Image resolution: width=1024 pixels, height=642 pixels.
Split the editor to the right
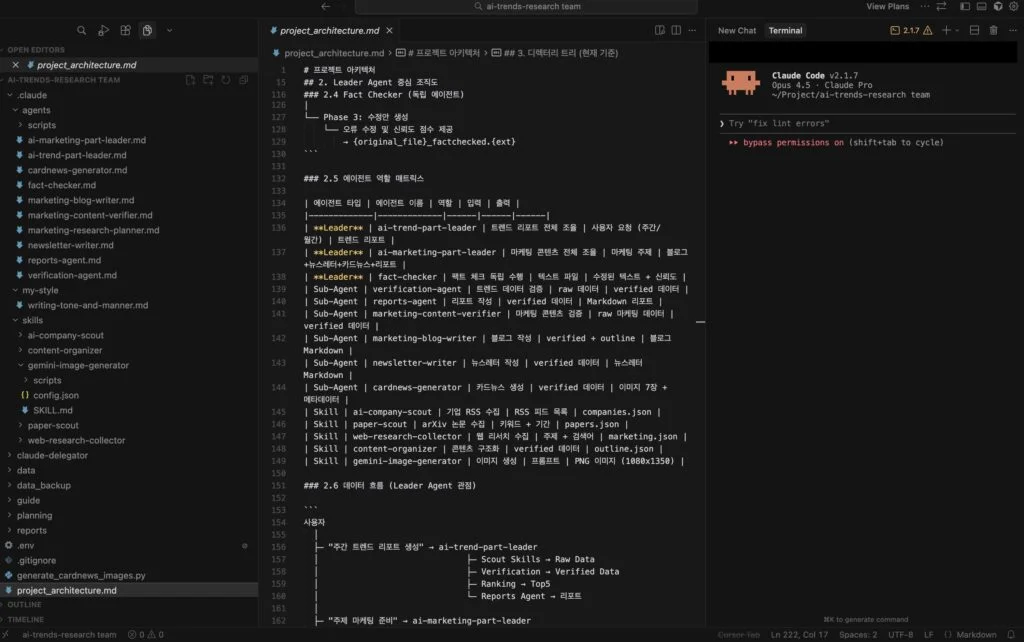point(676,30)
